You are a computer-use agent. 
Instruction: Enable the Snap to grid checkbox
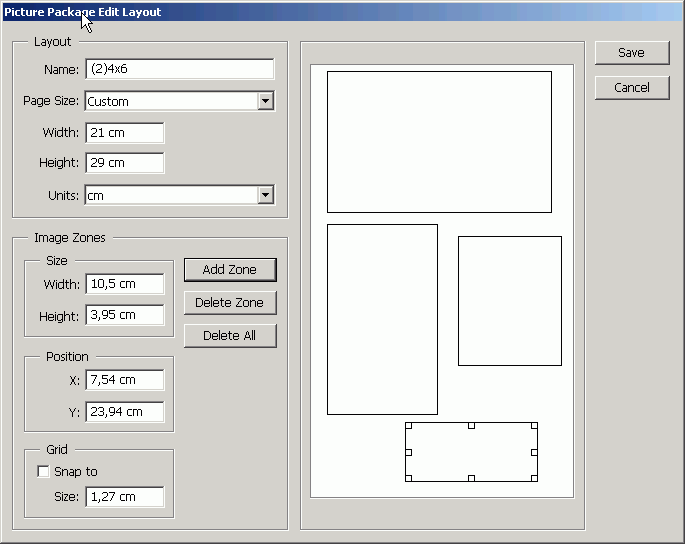click(x=43, y=471)
